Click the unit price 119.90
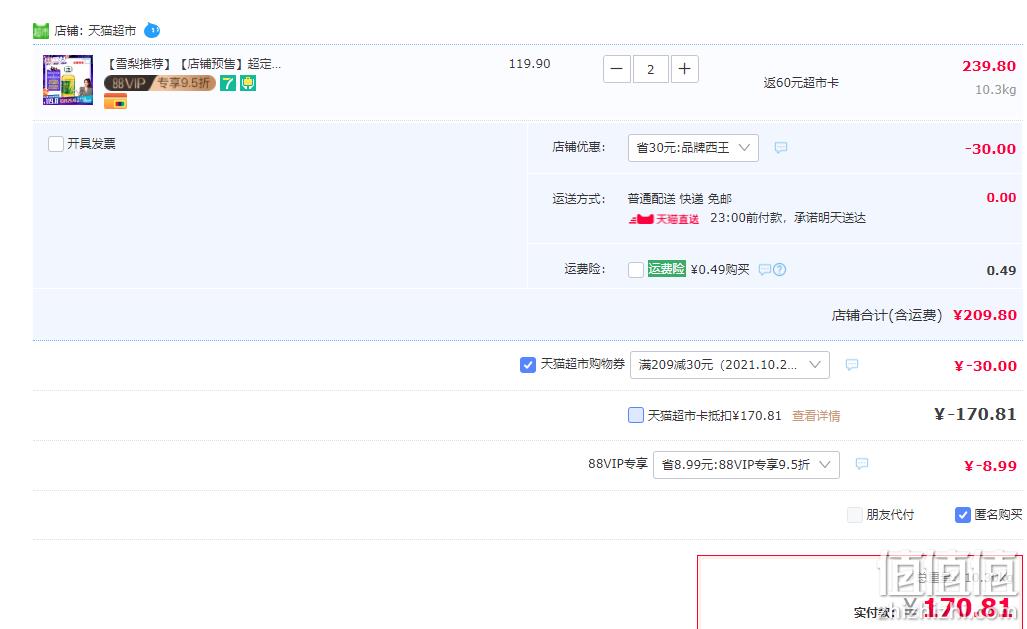Image resolution: width=1027 pixels, height=629 pixels. pyautogui.click(x=529, y=64)
